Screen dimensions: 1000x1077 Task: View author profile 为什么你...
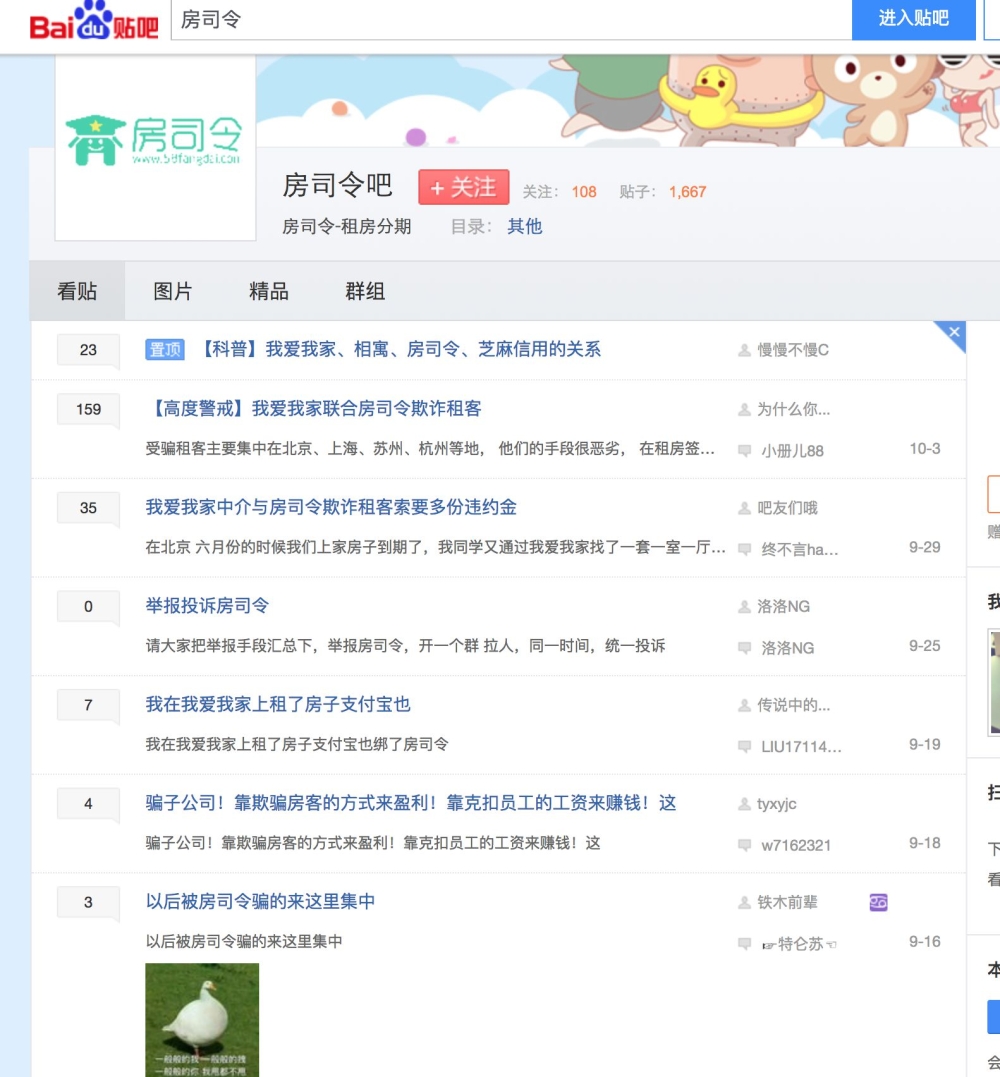click(793, 409)
